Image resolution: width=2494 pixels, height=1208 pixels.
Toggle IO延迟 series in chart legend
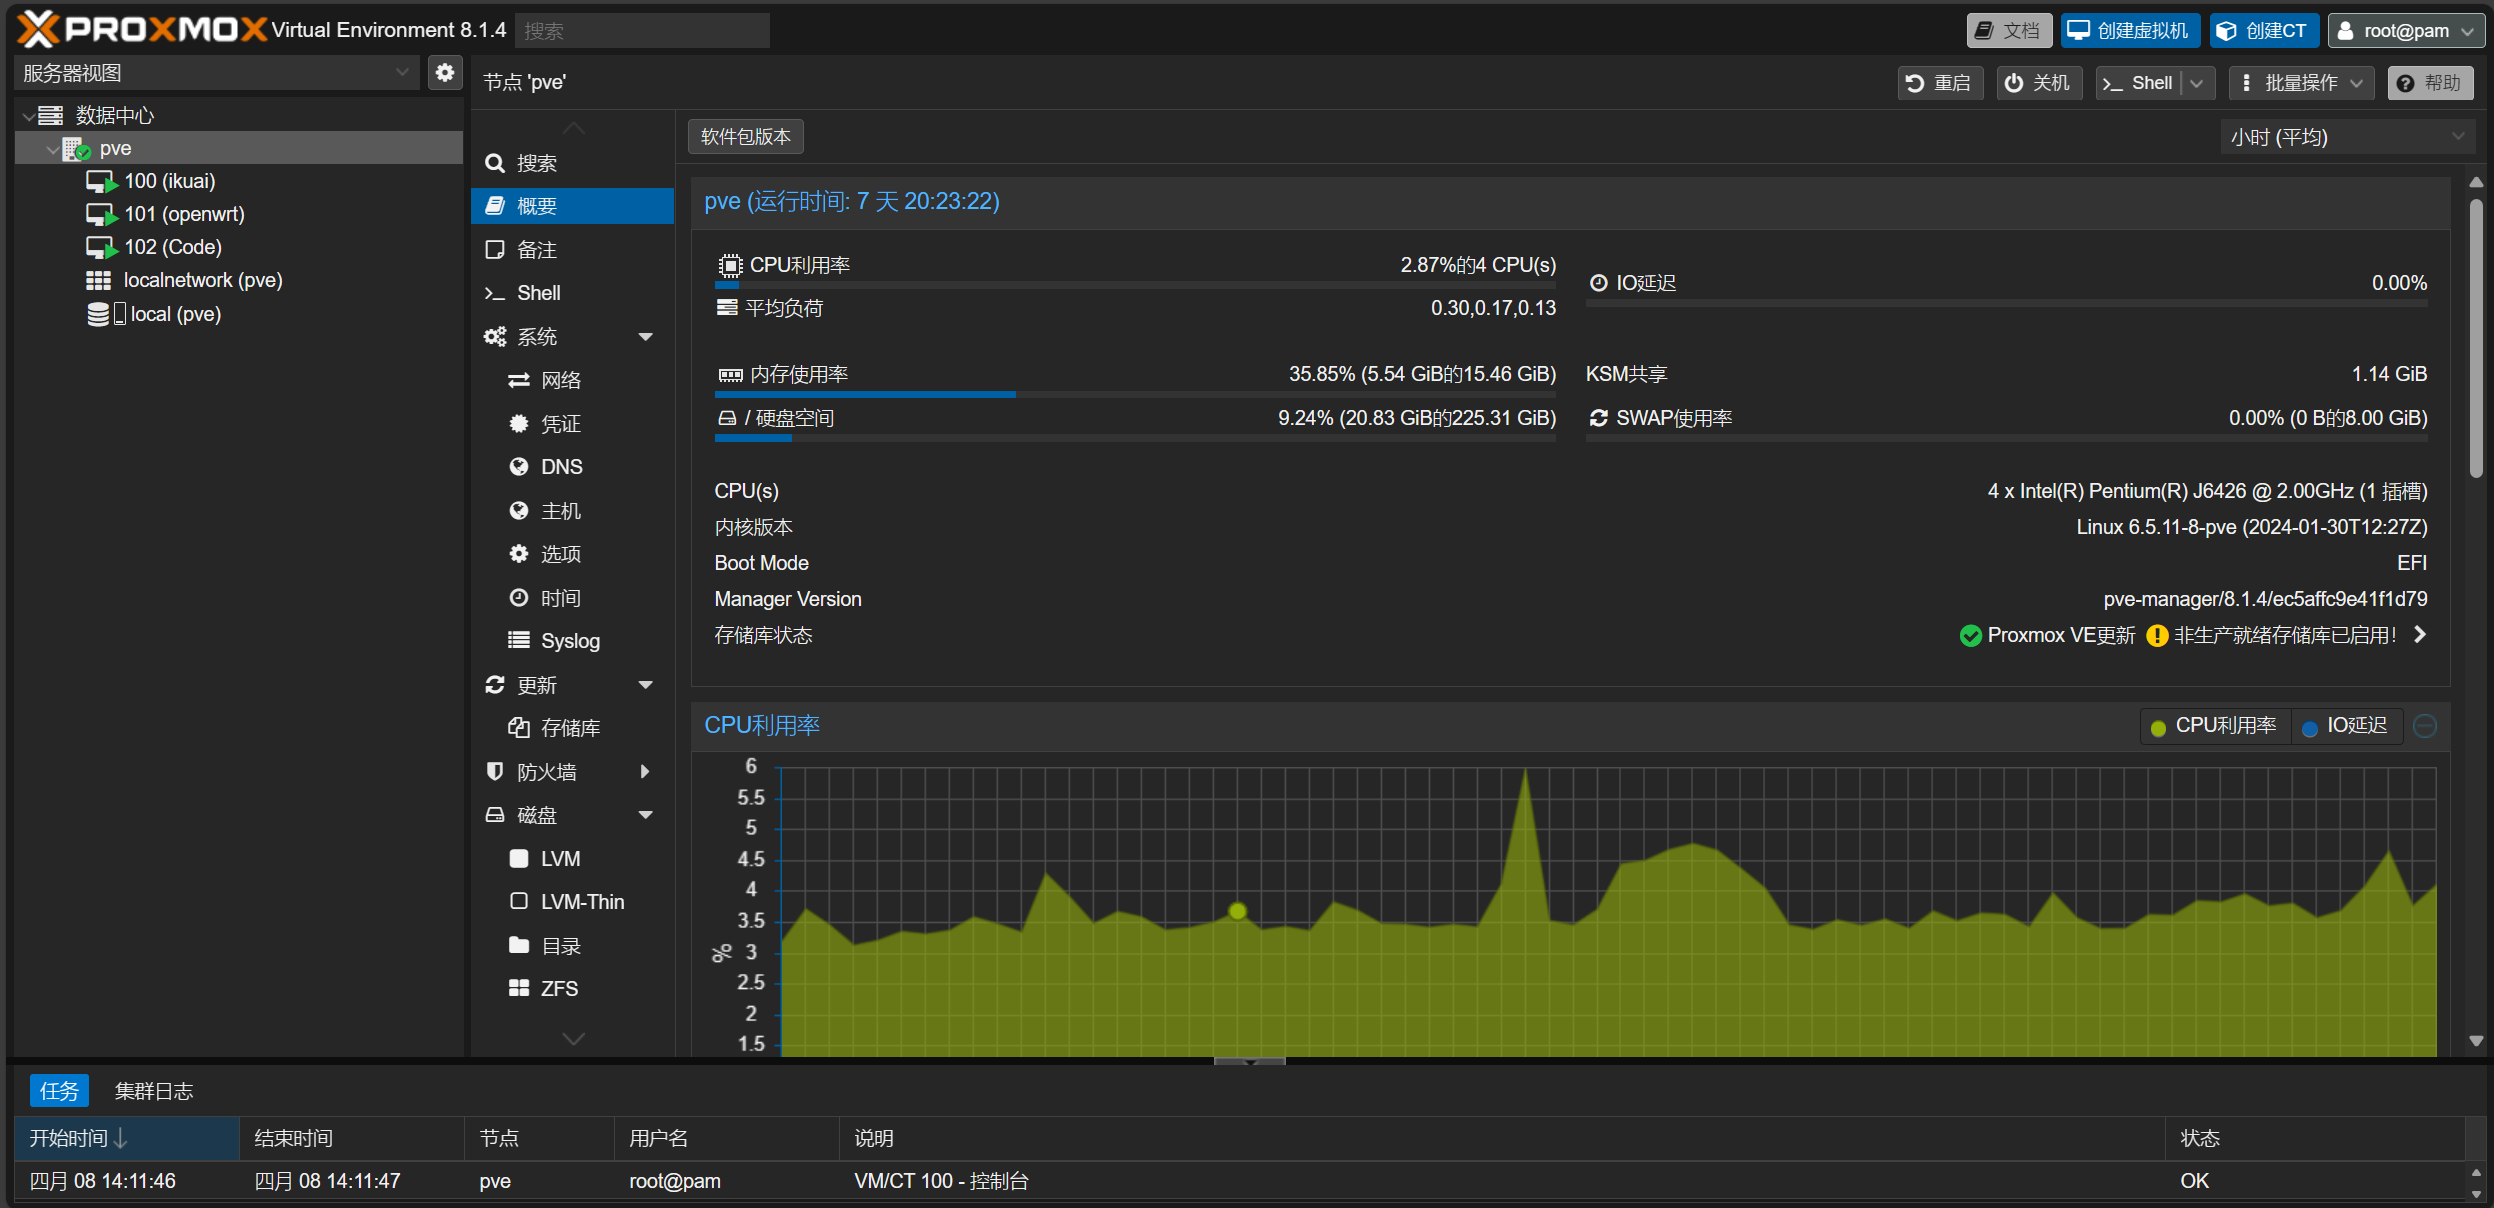tap(2345, 726)
